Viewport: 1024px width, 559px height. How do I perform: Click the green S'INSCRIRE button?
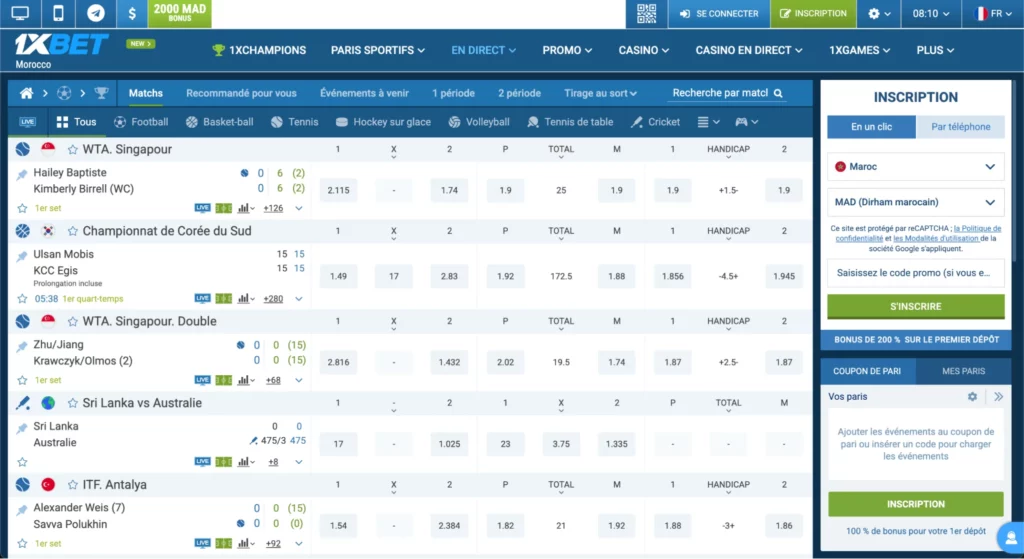(x=916, y=306)
